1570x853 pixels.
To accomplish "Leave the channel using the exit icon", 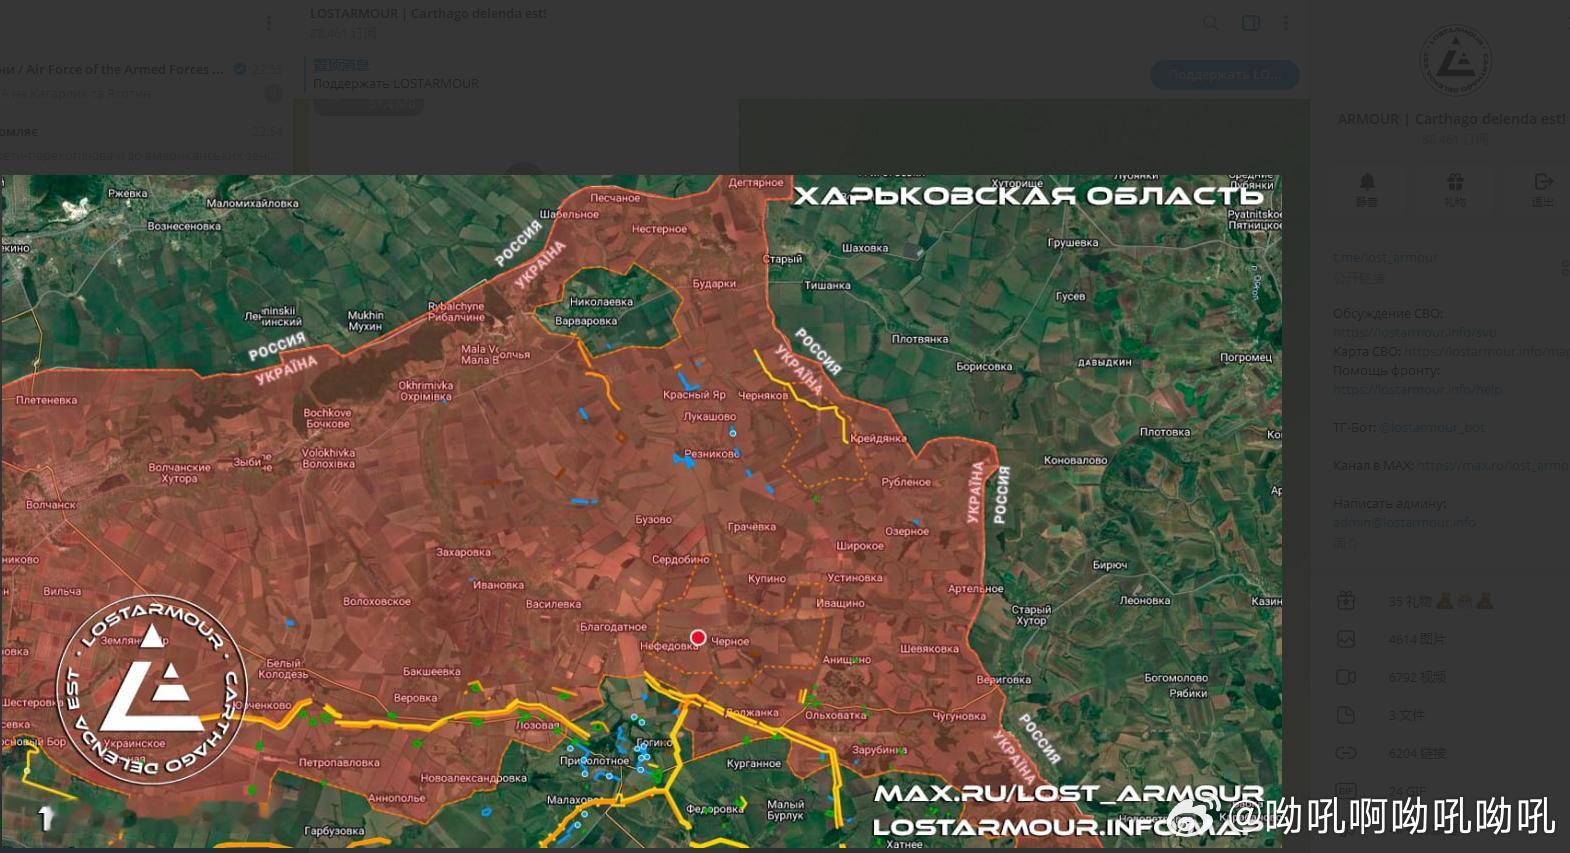I will pyautogui.click(x=1543, y=188).
